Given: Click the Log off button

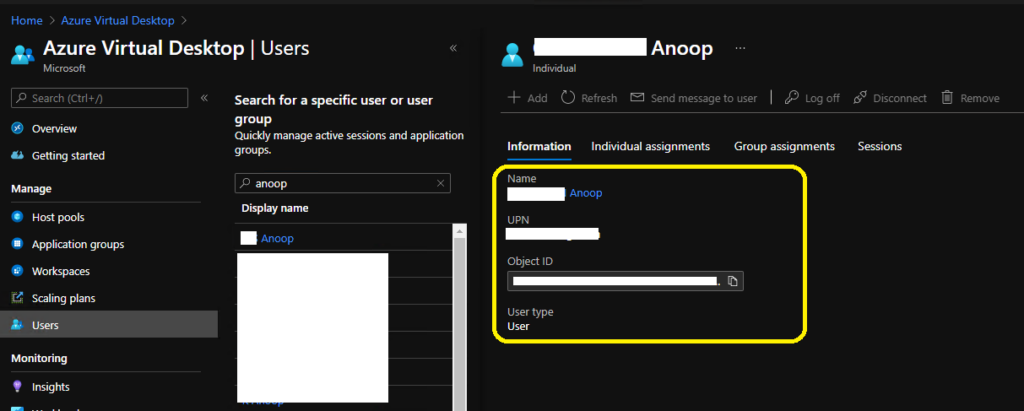Looking at the screenshot, I should 812,98.
